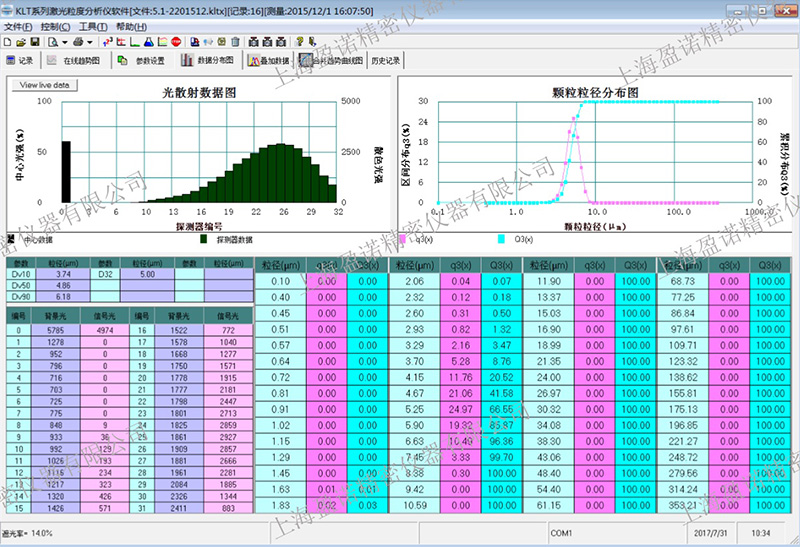Save file using the floppy disk icon
Image resolution: width=800 pixels, height=547 pixels.
34,42
